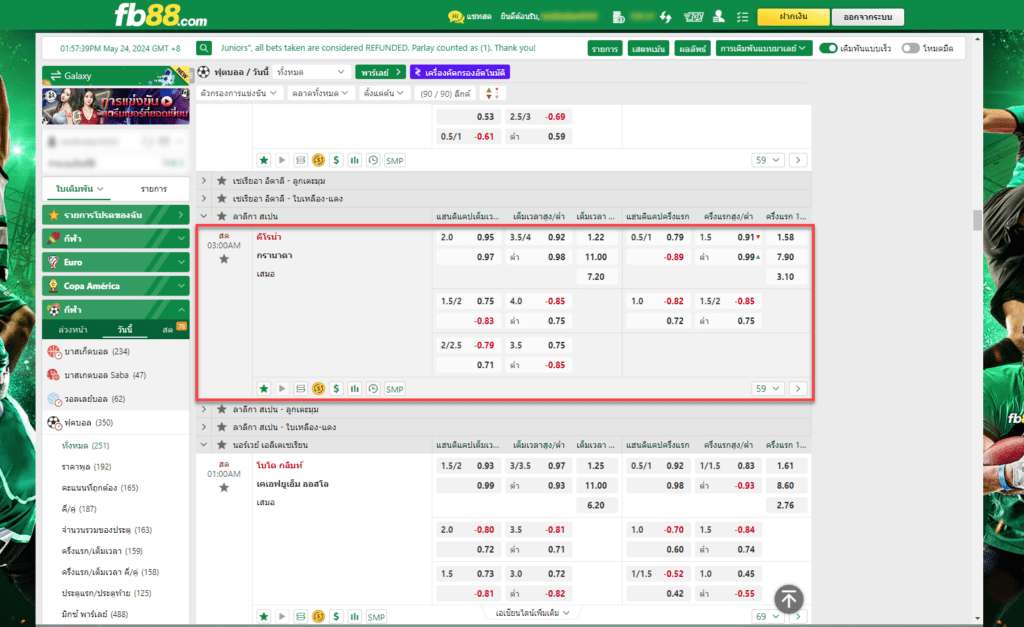The width and height of the screenshot is (1024, 627).
Task: Click the account statement icon in header
Action: pos(618,17)
